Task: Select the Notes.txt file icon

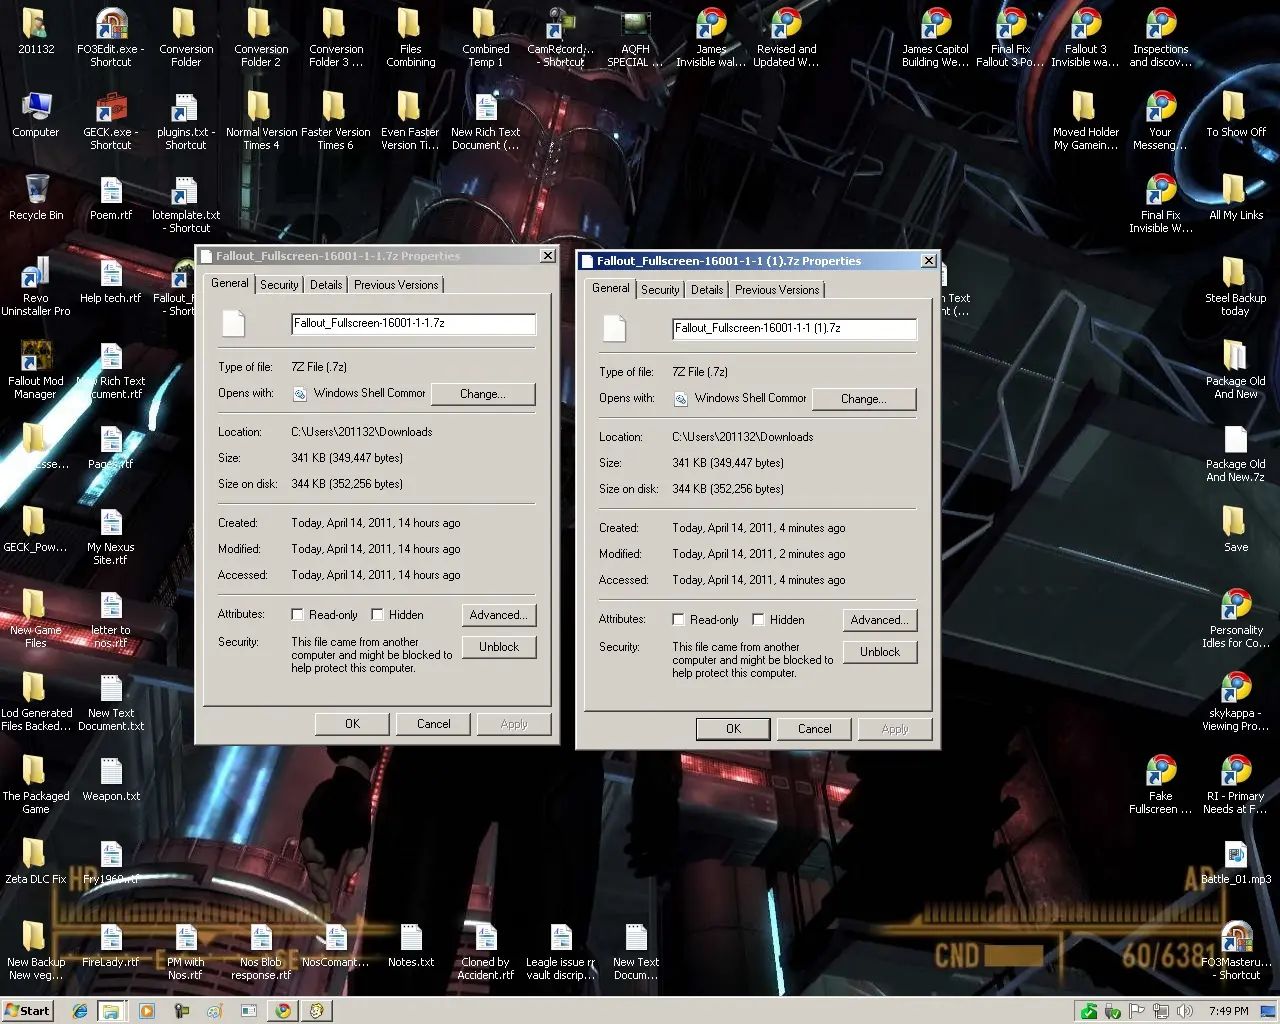Action: [x=411, y=938]
